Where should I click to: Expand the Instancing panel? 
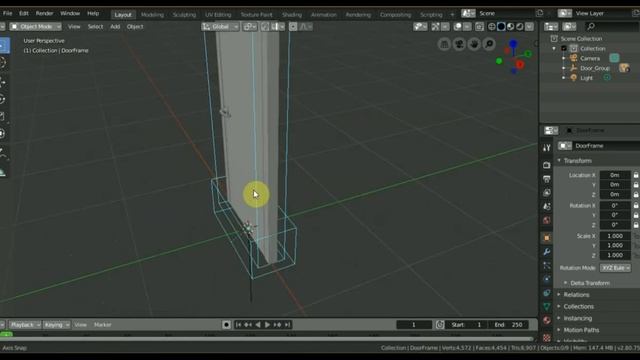[559, 318]
